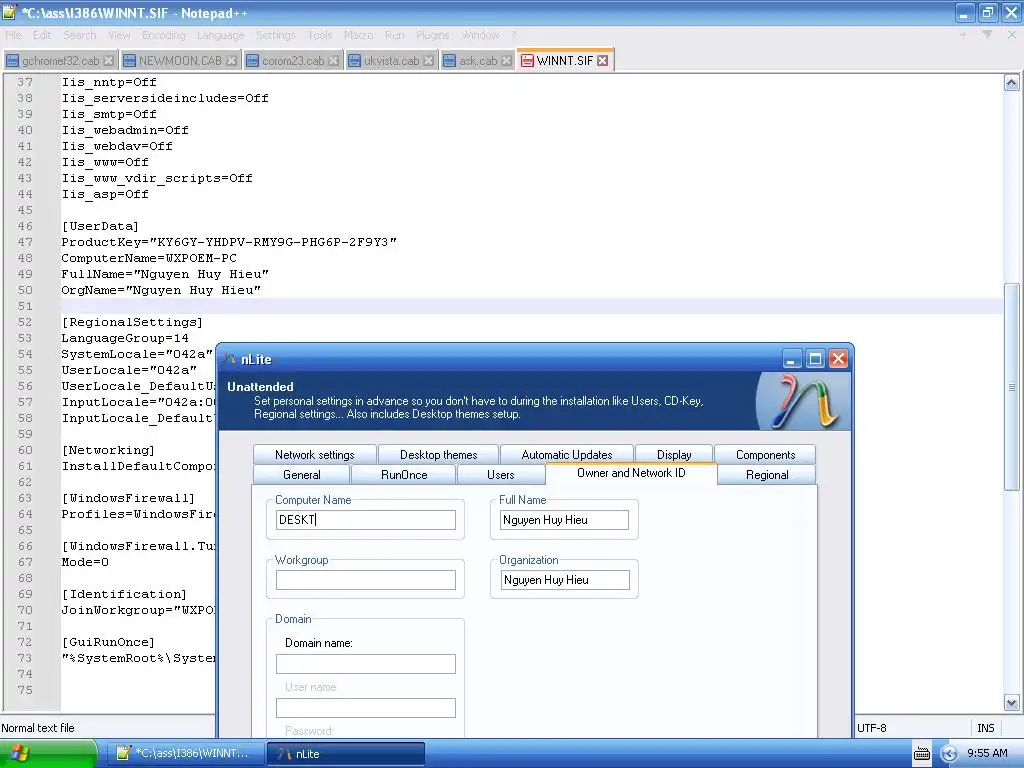Open the Window menu

[481, 35]
